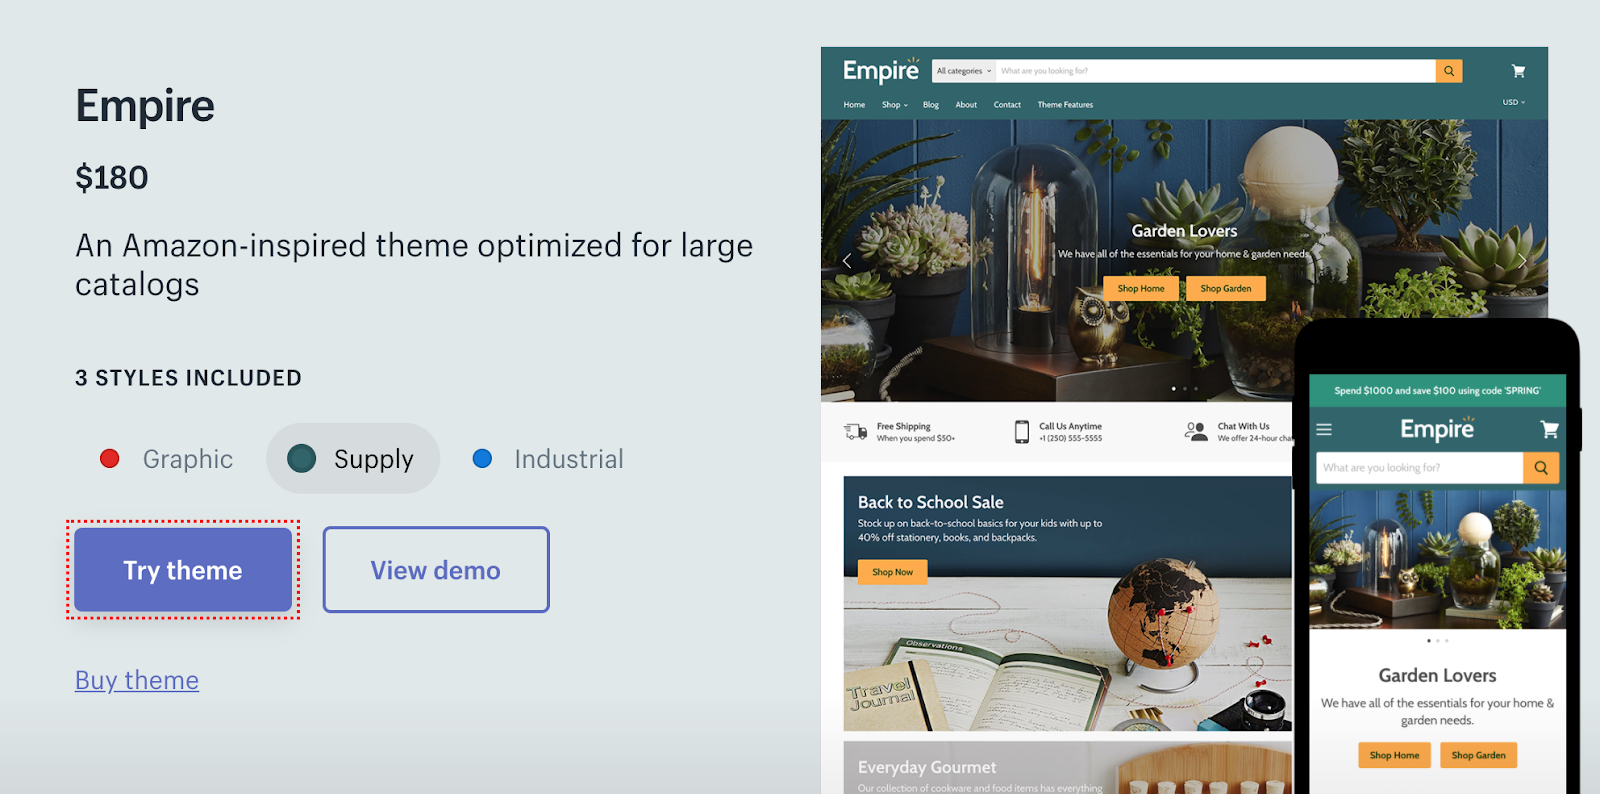The width and height of the screenshot is (1600, 794).
Task: Open the shopping cart icon in desktop header
Action: coord(1518,71)
